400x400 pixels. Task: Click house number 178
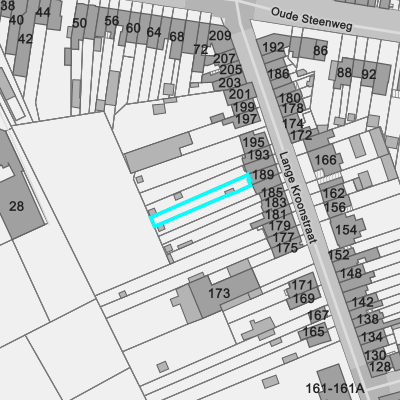(x=293, y=108)
